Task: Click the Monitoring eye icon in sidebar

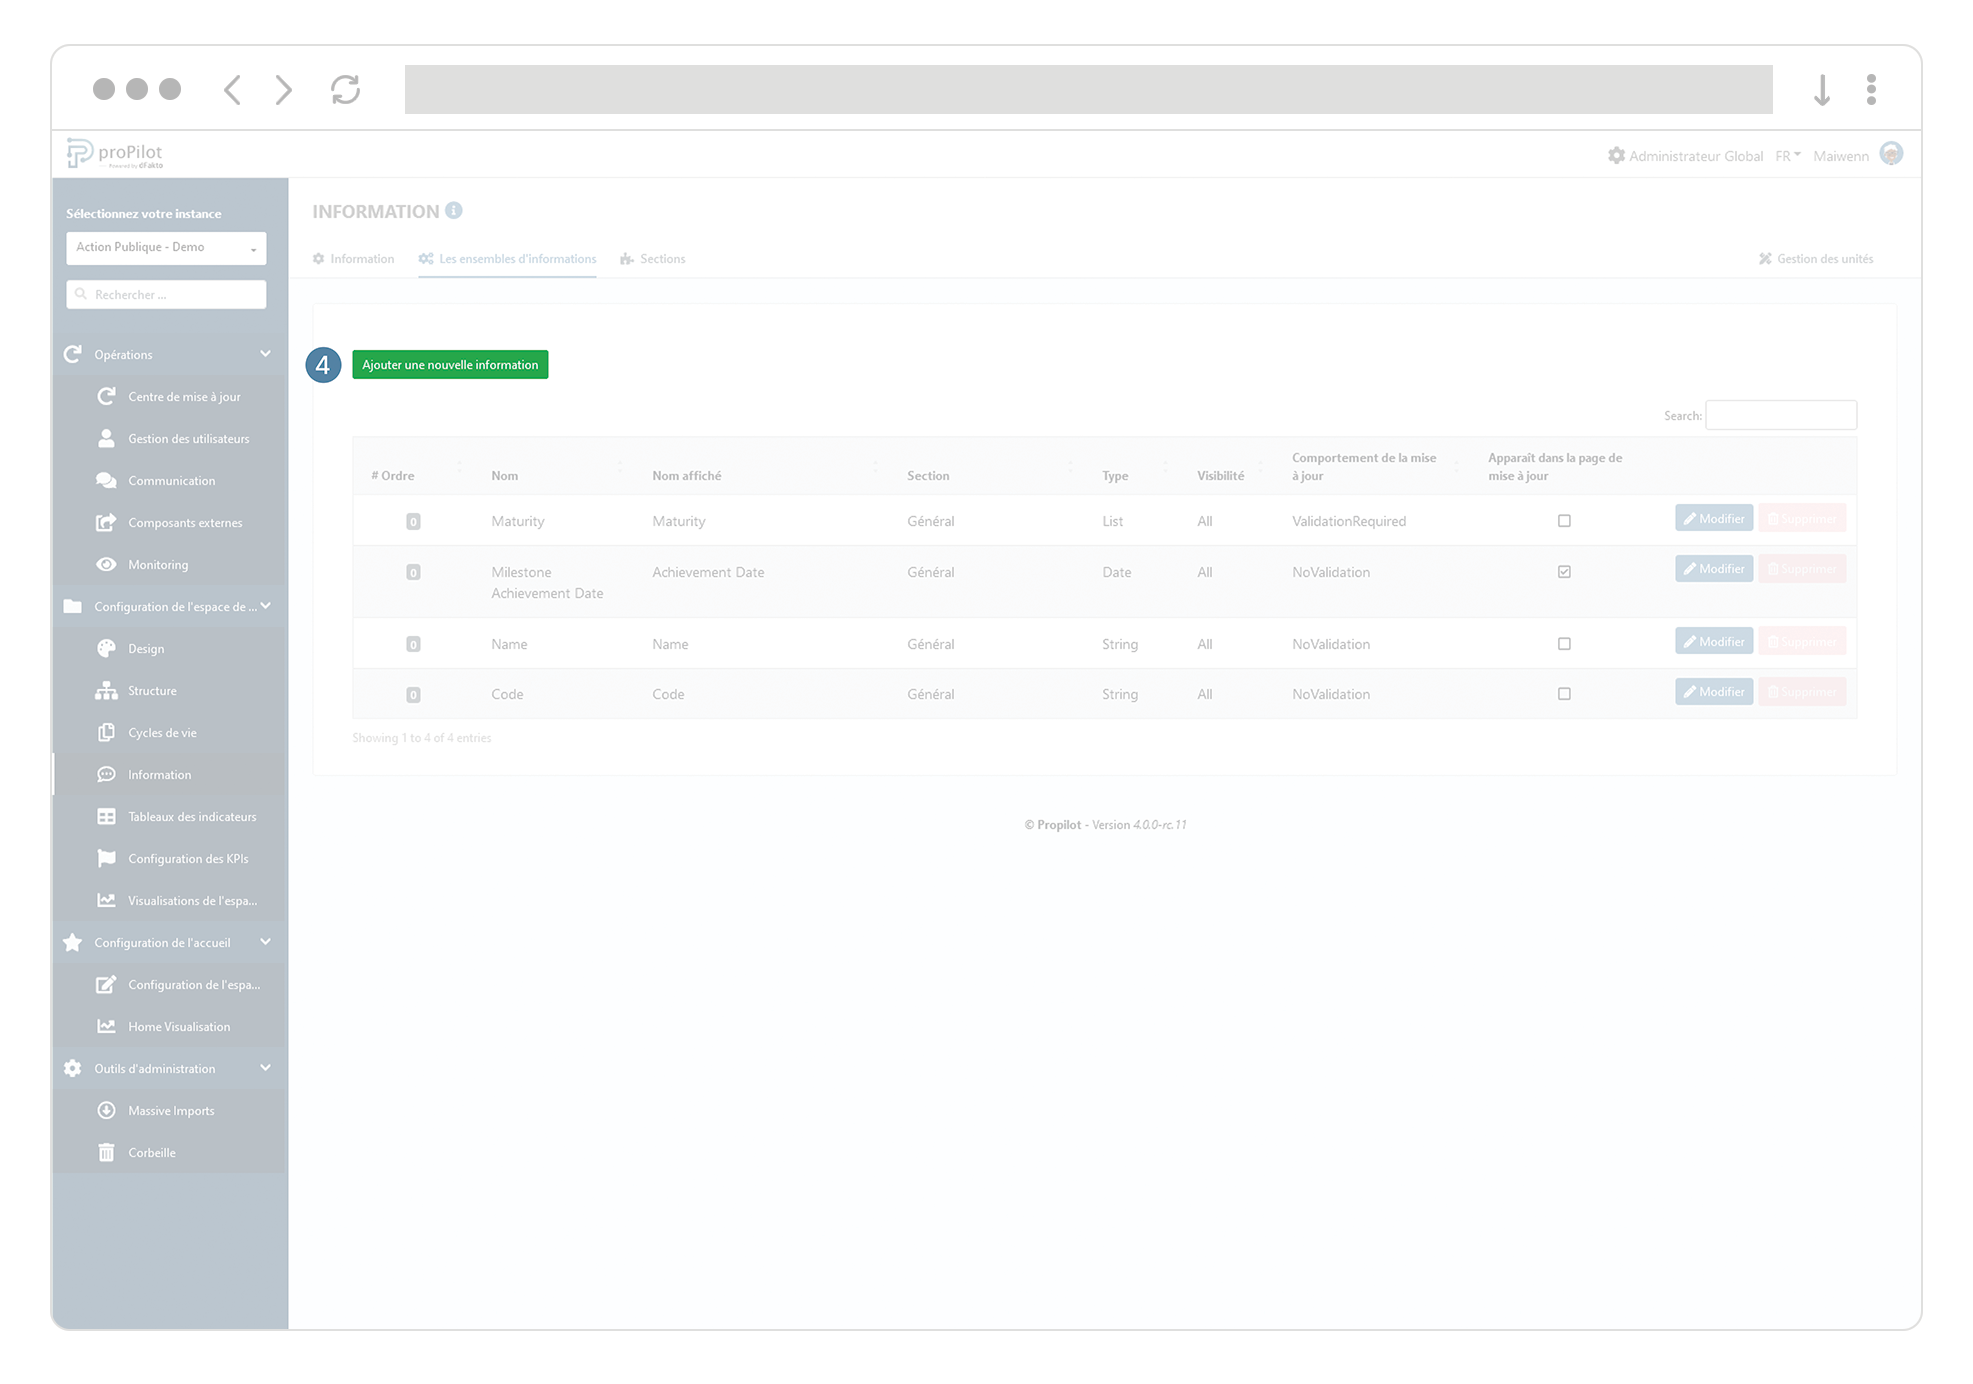Action: point(106,564)
